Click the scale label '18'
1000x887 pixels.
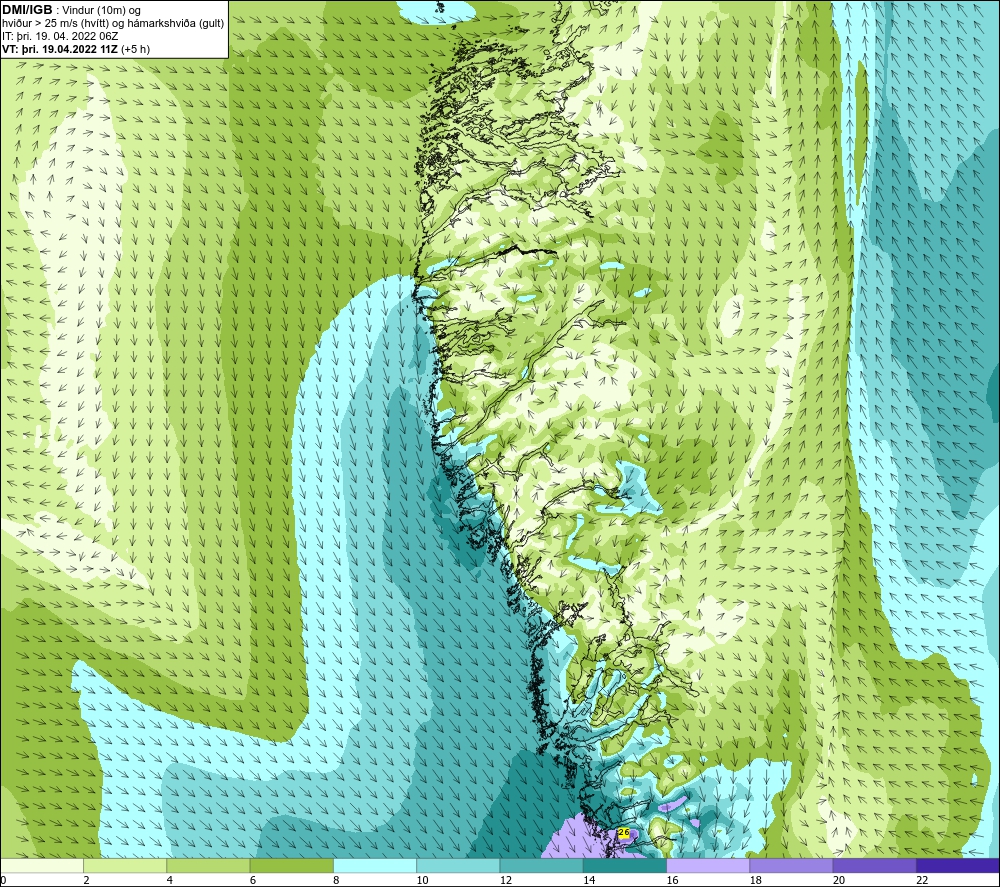756,880
